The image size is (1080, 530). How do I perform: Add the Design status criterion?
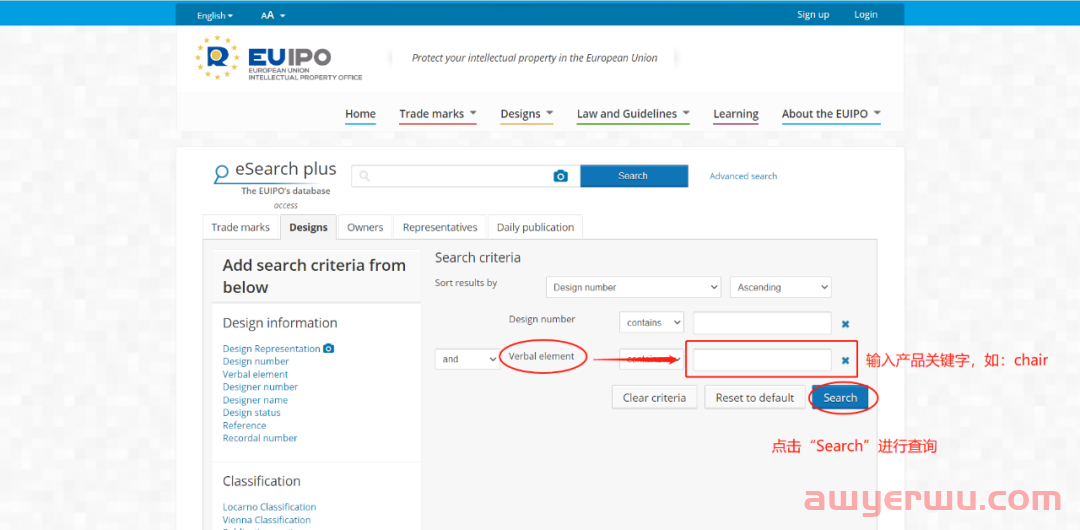[x=251, y=412]
